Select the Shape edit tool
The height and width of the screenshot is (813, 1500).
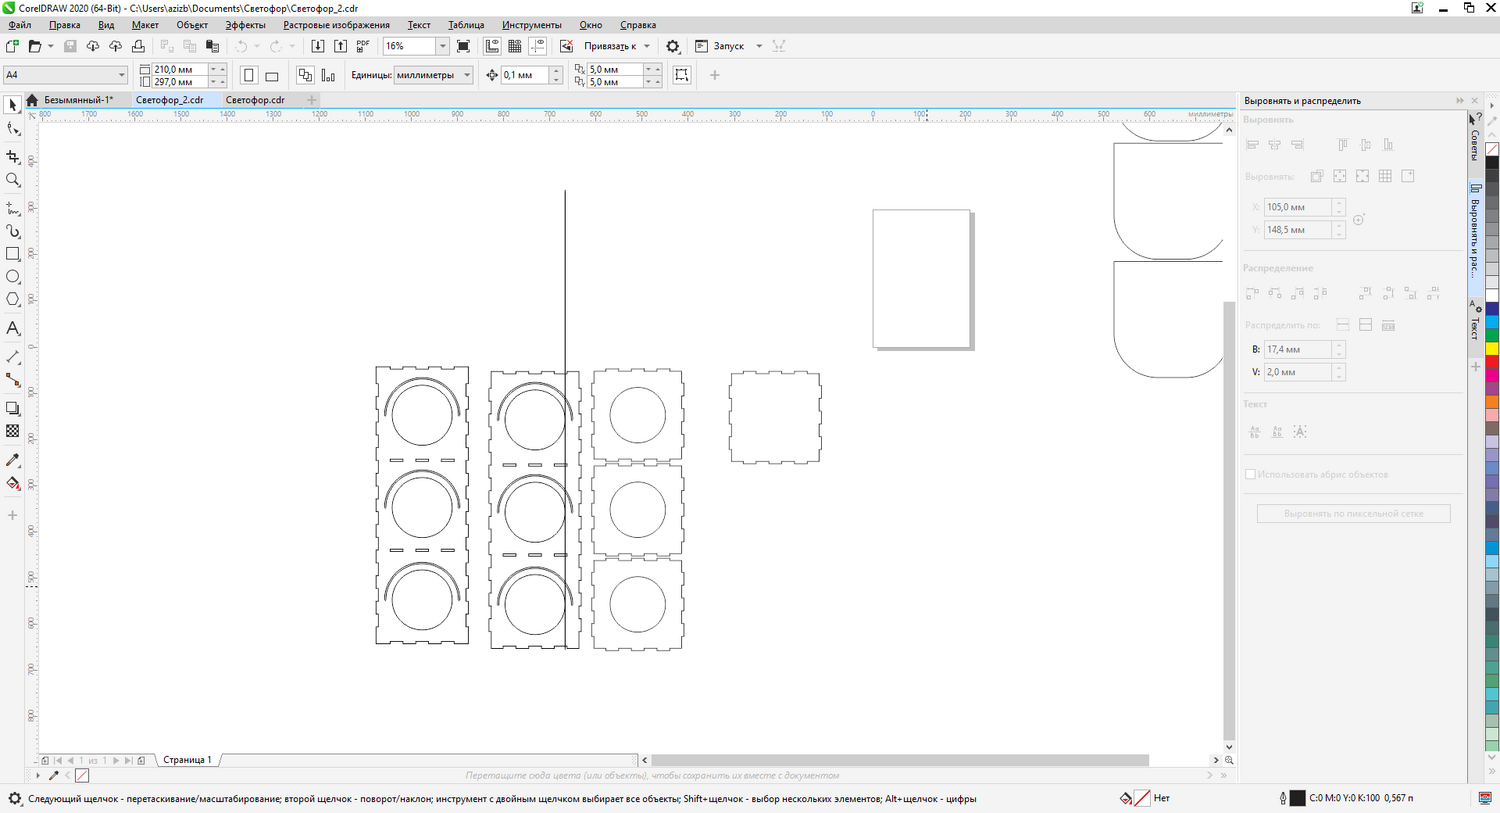pos(13,129)
